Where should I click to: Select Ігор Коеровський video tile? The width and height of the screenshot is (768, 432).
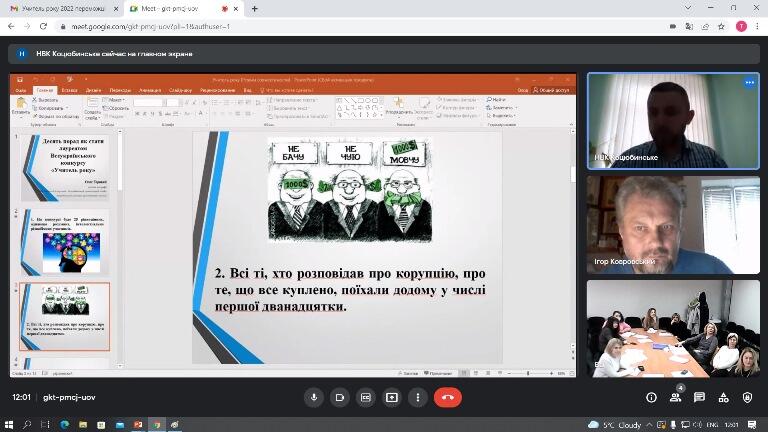tap(673, 225)
